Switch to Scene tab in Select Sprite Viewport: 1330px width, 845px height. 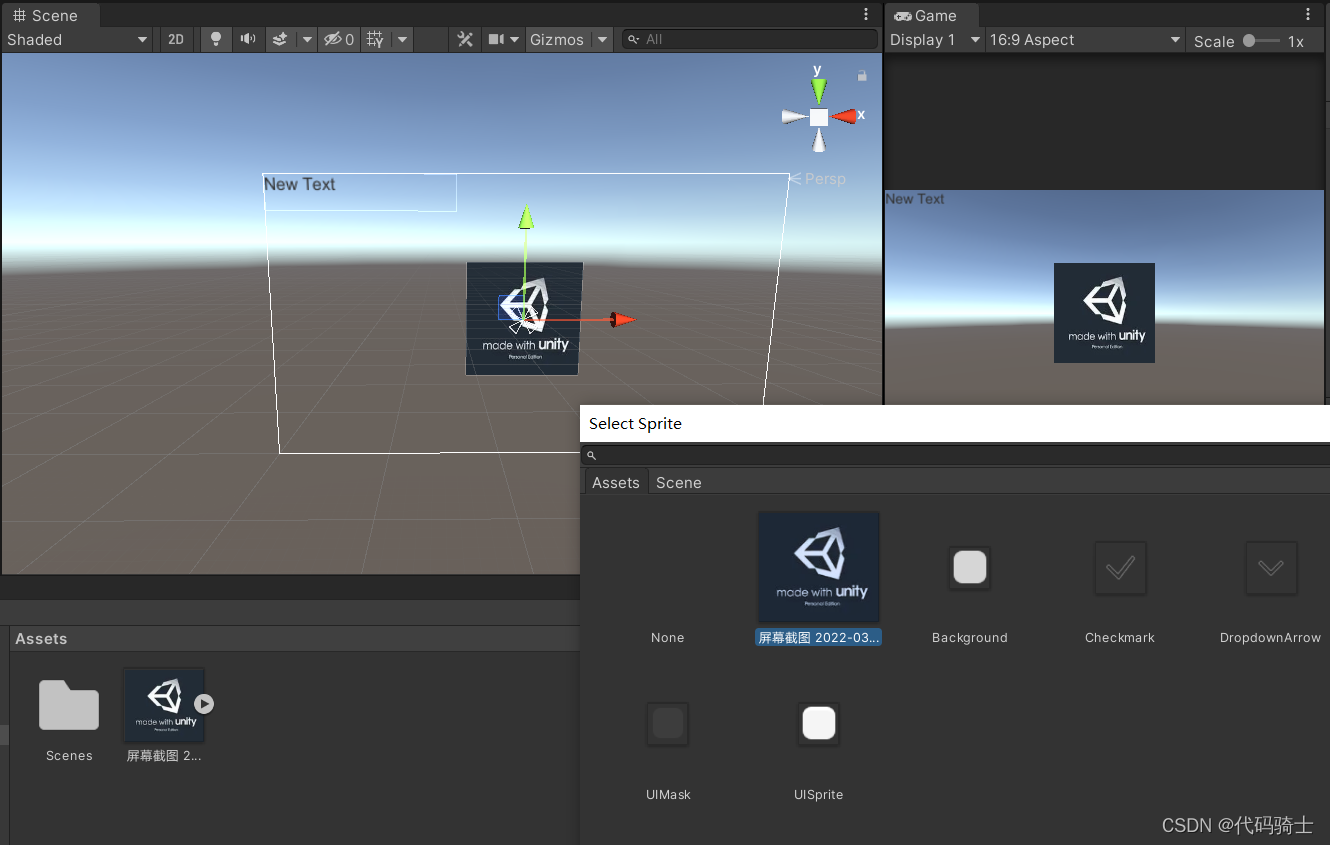pyautogui.click(x=679, y=482)
